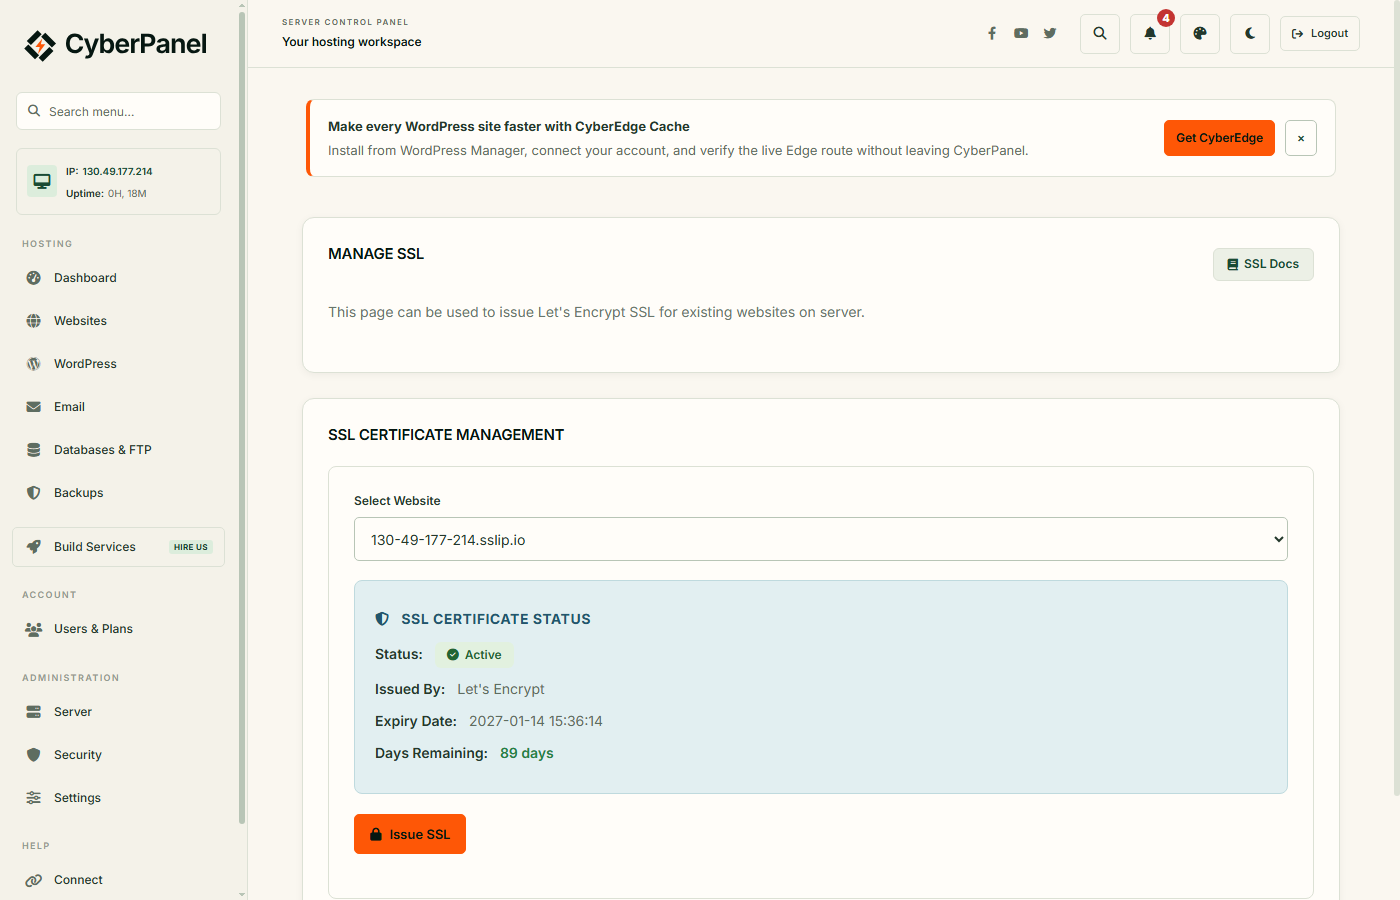1400x900 pixels.
Task: Expand Databases & FTP sidebar menu
Action: click(118, 450)
